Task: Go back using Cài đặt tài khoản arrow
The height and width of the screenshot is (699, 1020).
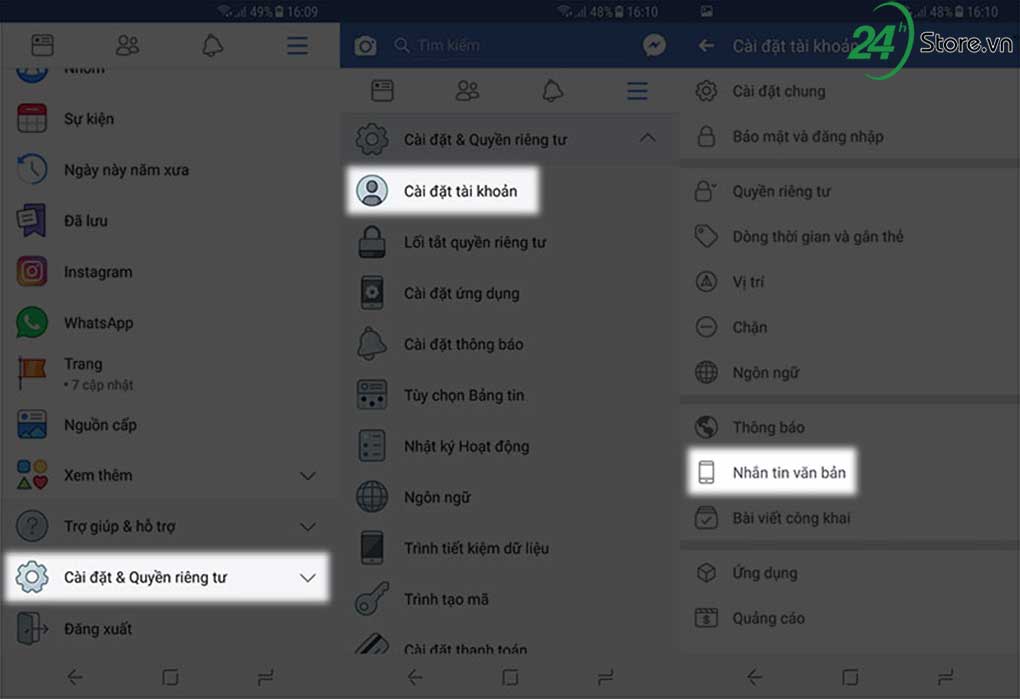Action: [x=706, y=46]
